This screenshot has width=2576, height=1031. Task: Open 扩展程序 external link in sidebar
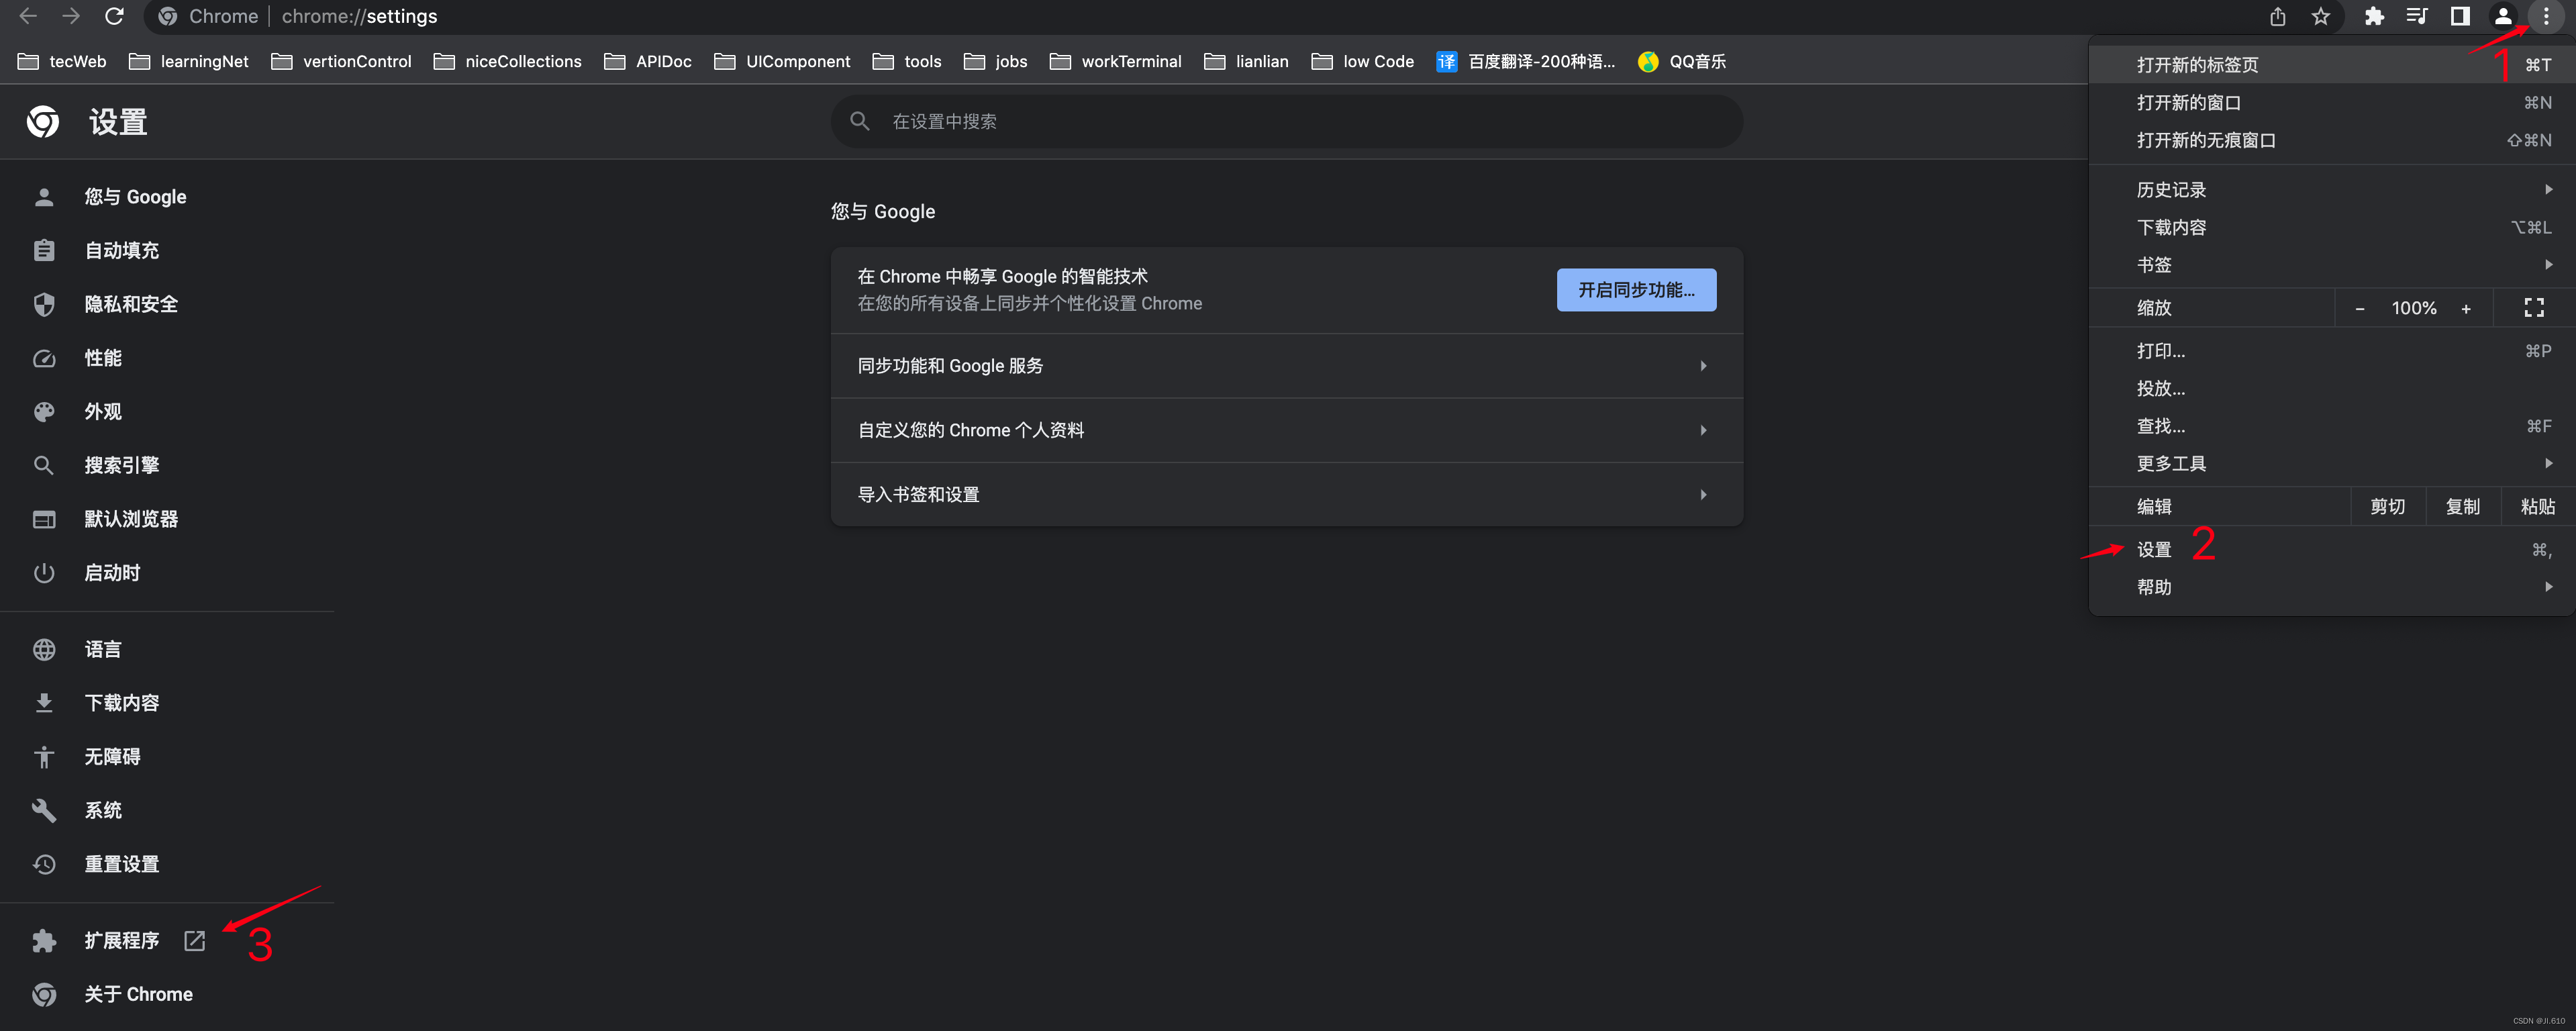(x=122, y=941)
